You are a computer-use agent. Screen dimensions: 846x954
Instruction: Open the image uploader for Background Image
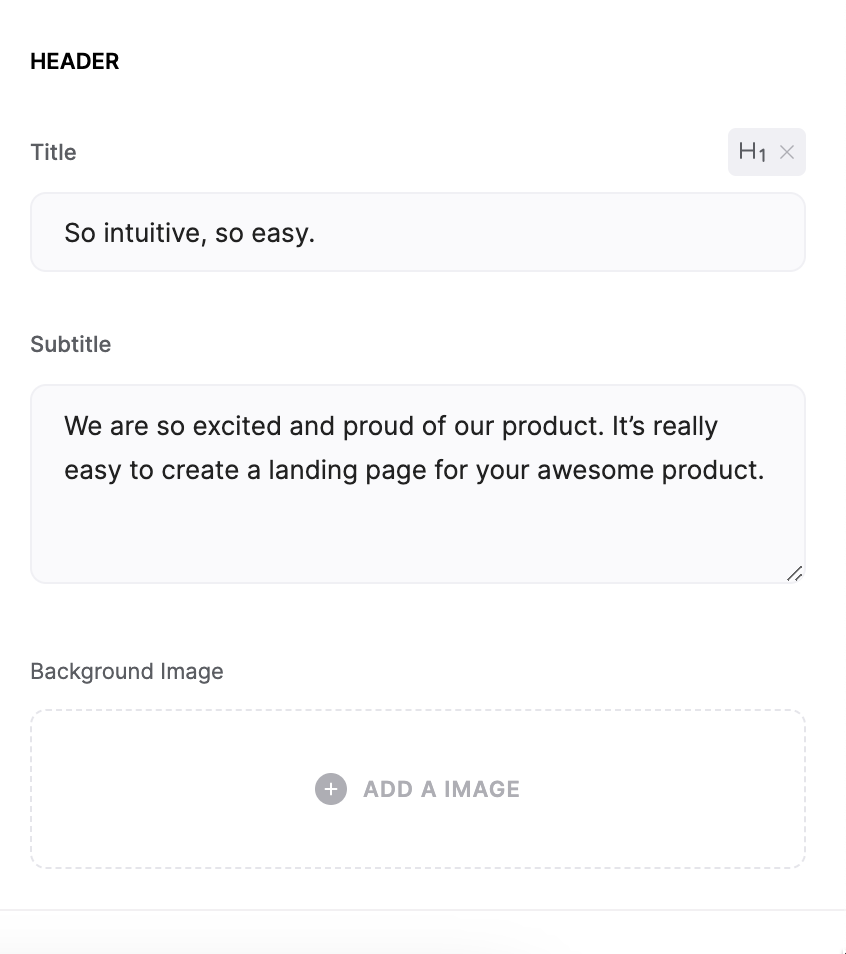pyautogui.click(x=418, y=788)
